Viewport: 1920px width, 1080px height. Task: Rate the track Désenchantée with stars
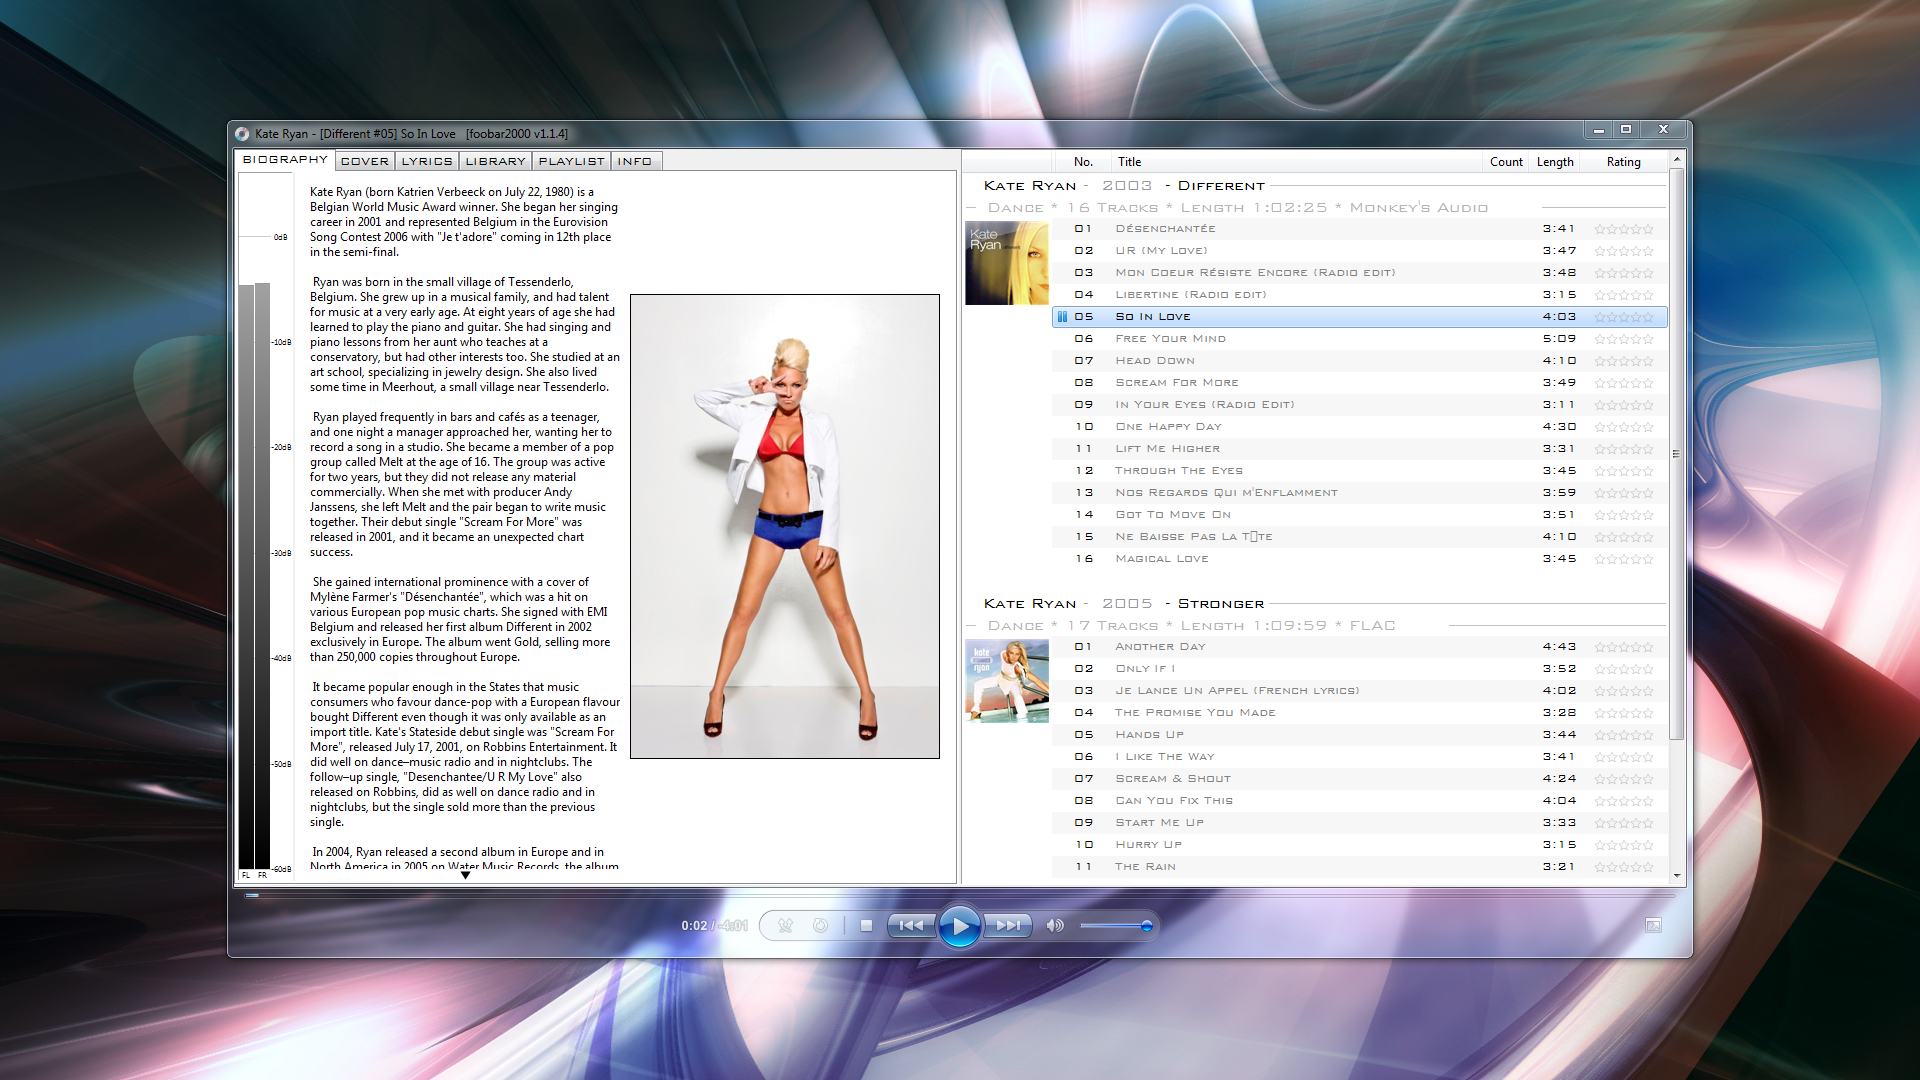click(1624, 229)
